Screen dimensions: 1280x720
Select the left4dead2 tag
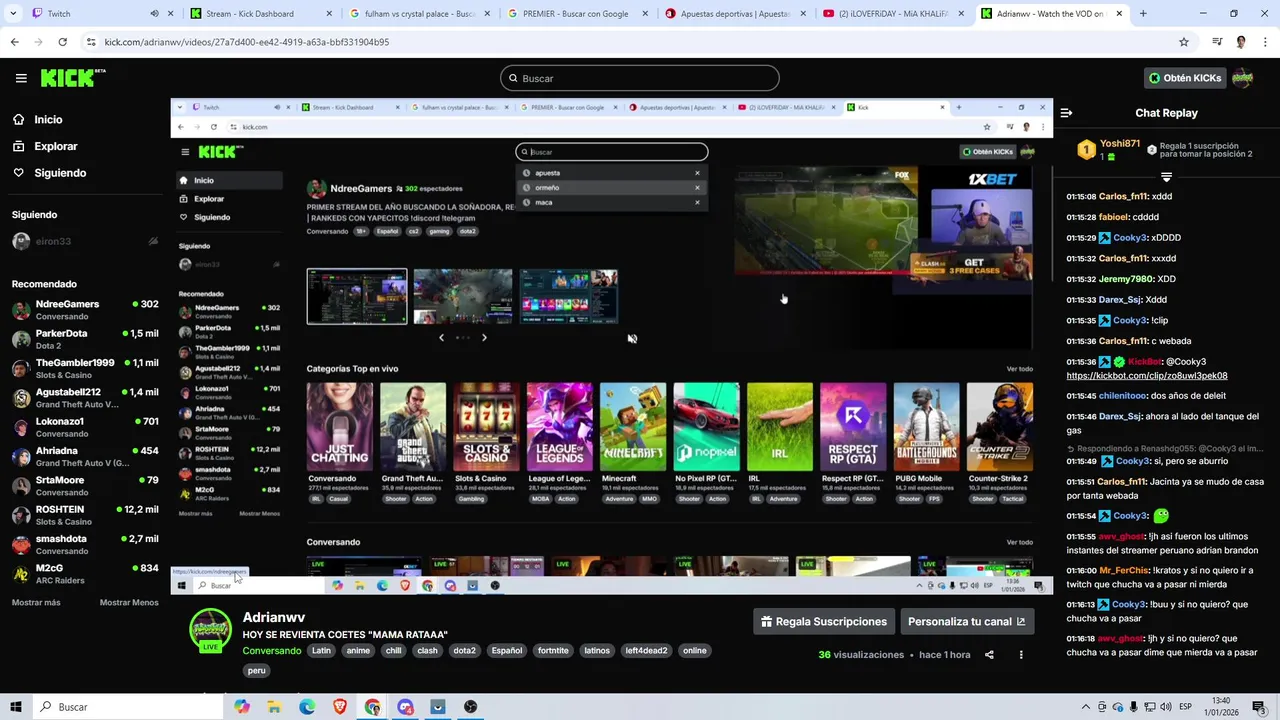point(646,651)
